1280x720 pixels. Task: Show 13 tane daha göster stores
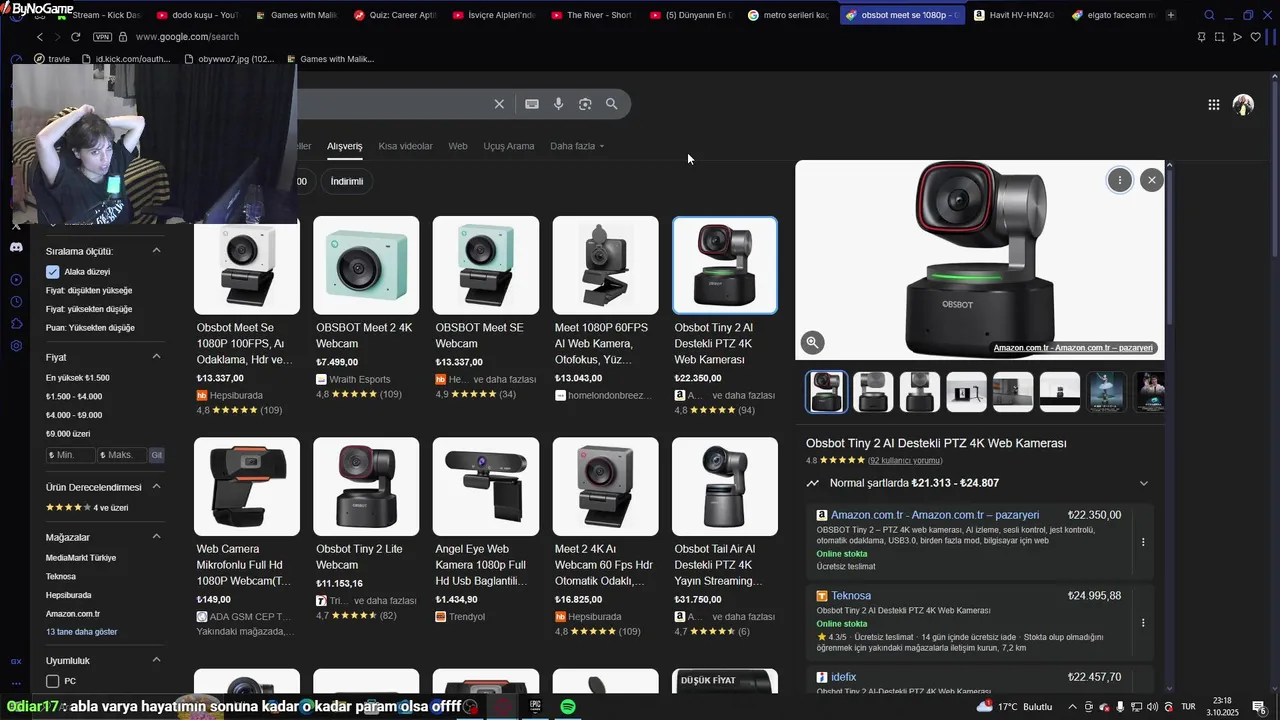[x=81, y=632]
